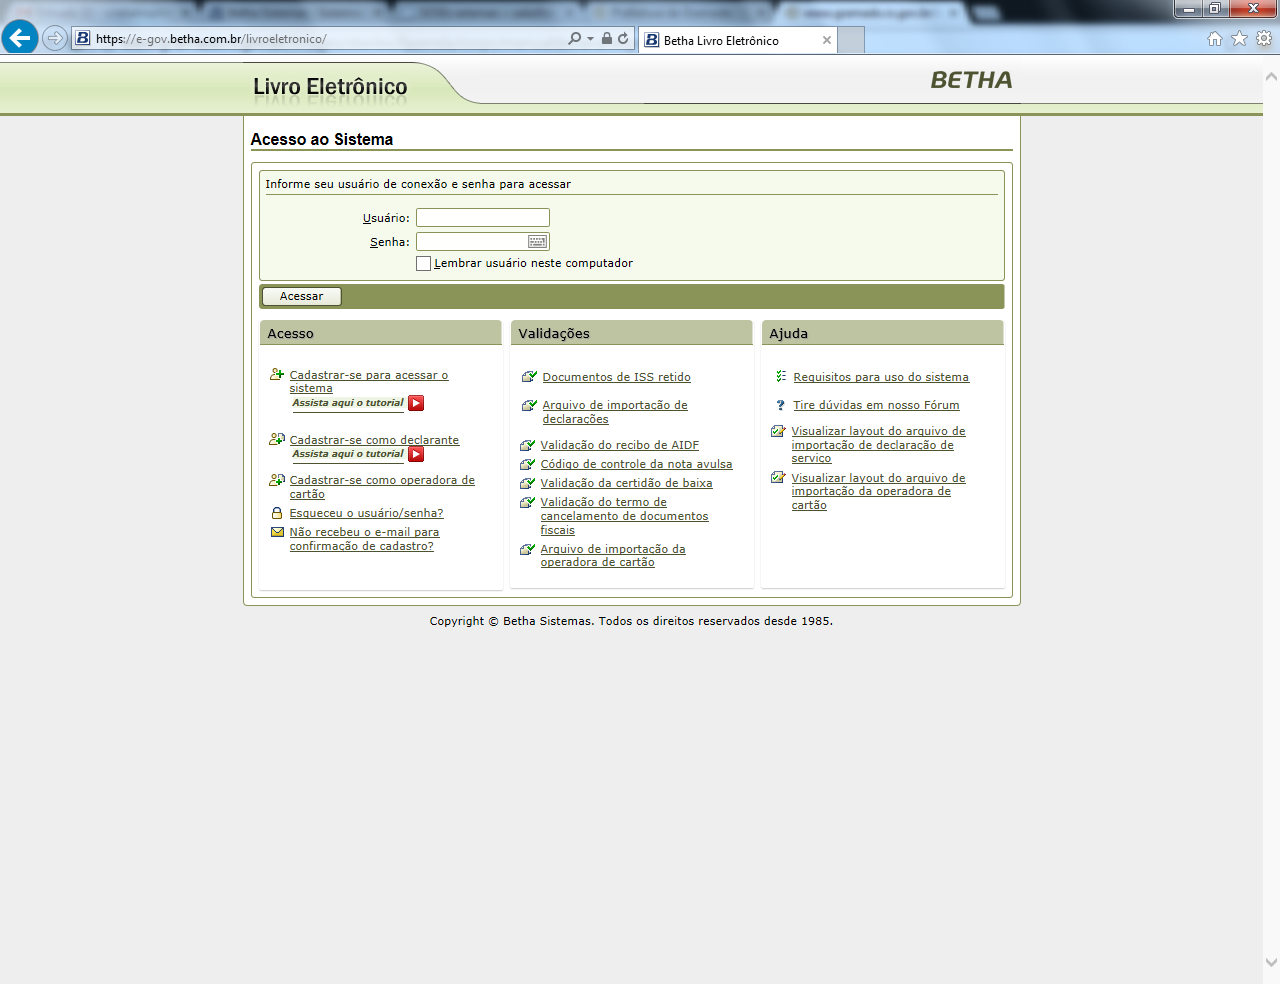This screenshot has width=1280, height=984.
Task: Click check icon beside Documentos de ISS retido
Action: [x=530, y=377]
